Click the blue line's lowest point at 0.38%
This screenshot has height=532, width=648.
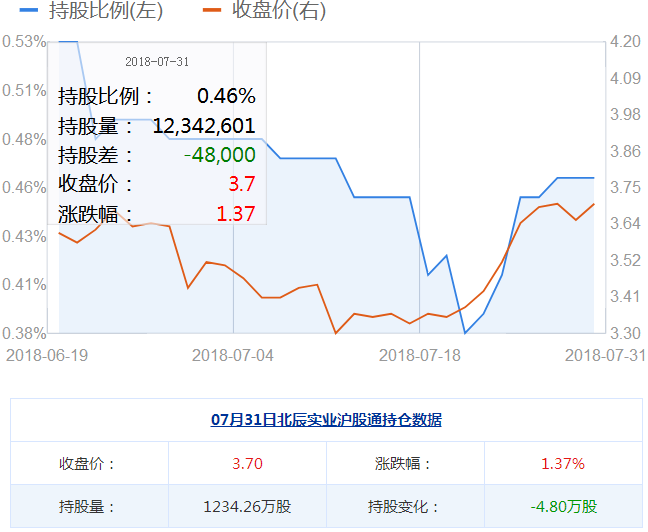tap(465, 333)
